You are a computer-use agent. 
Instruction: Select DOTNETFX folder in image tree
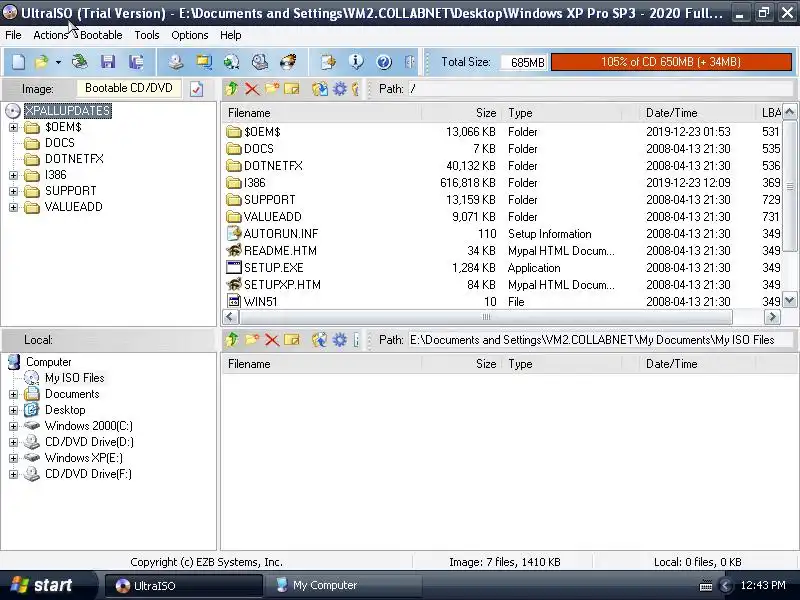tap(74, 159)
